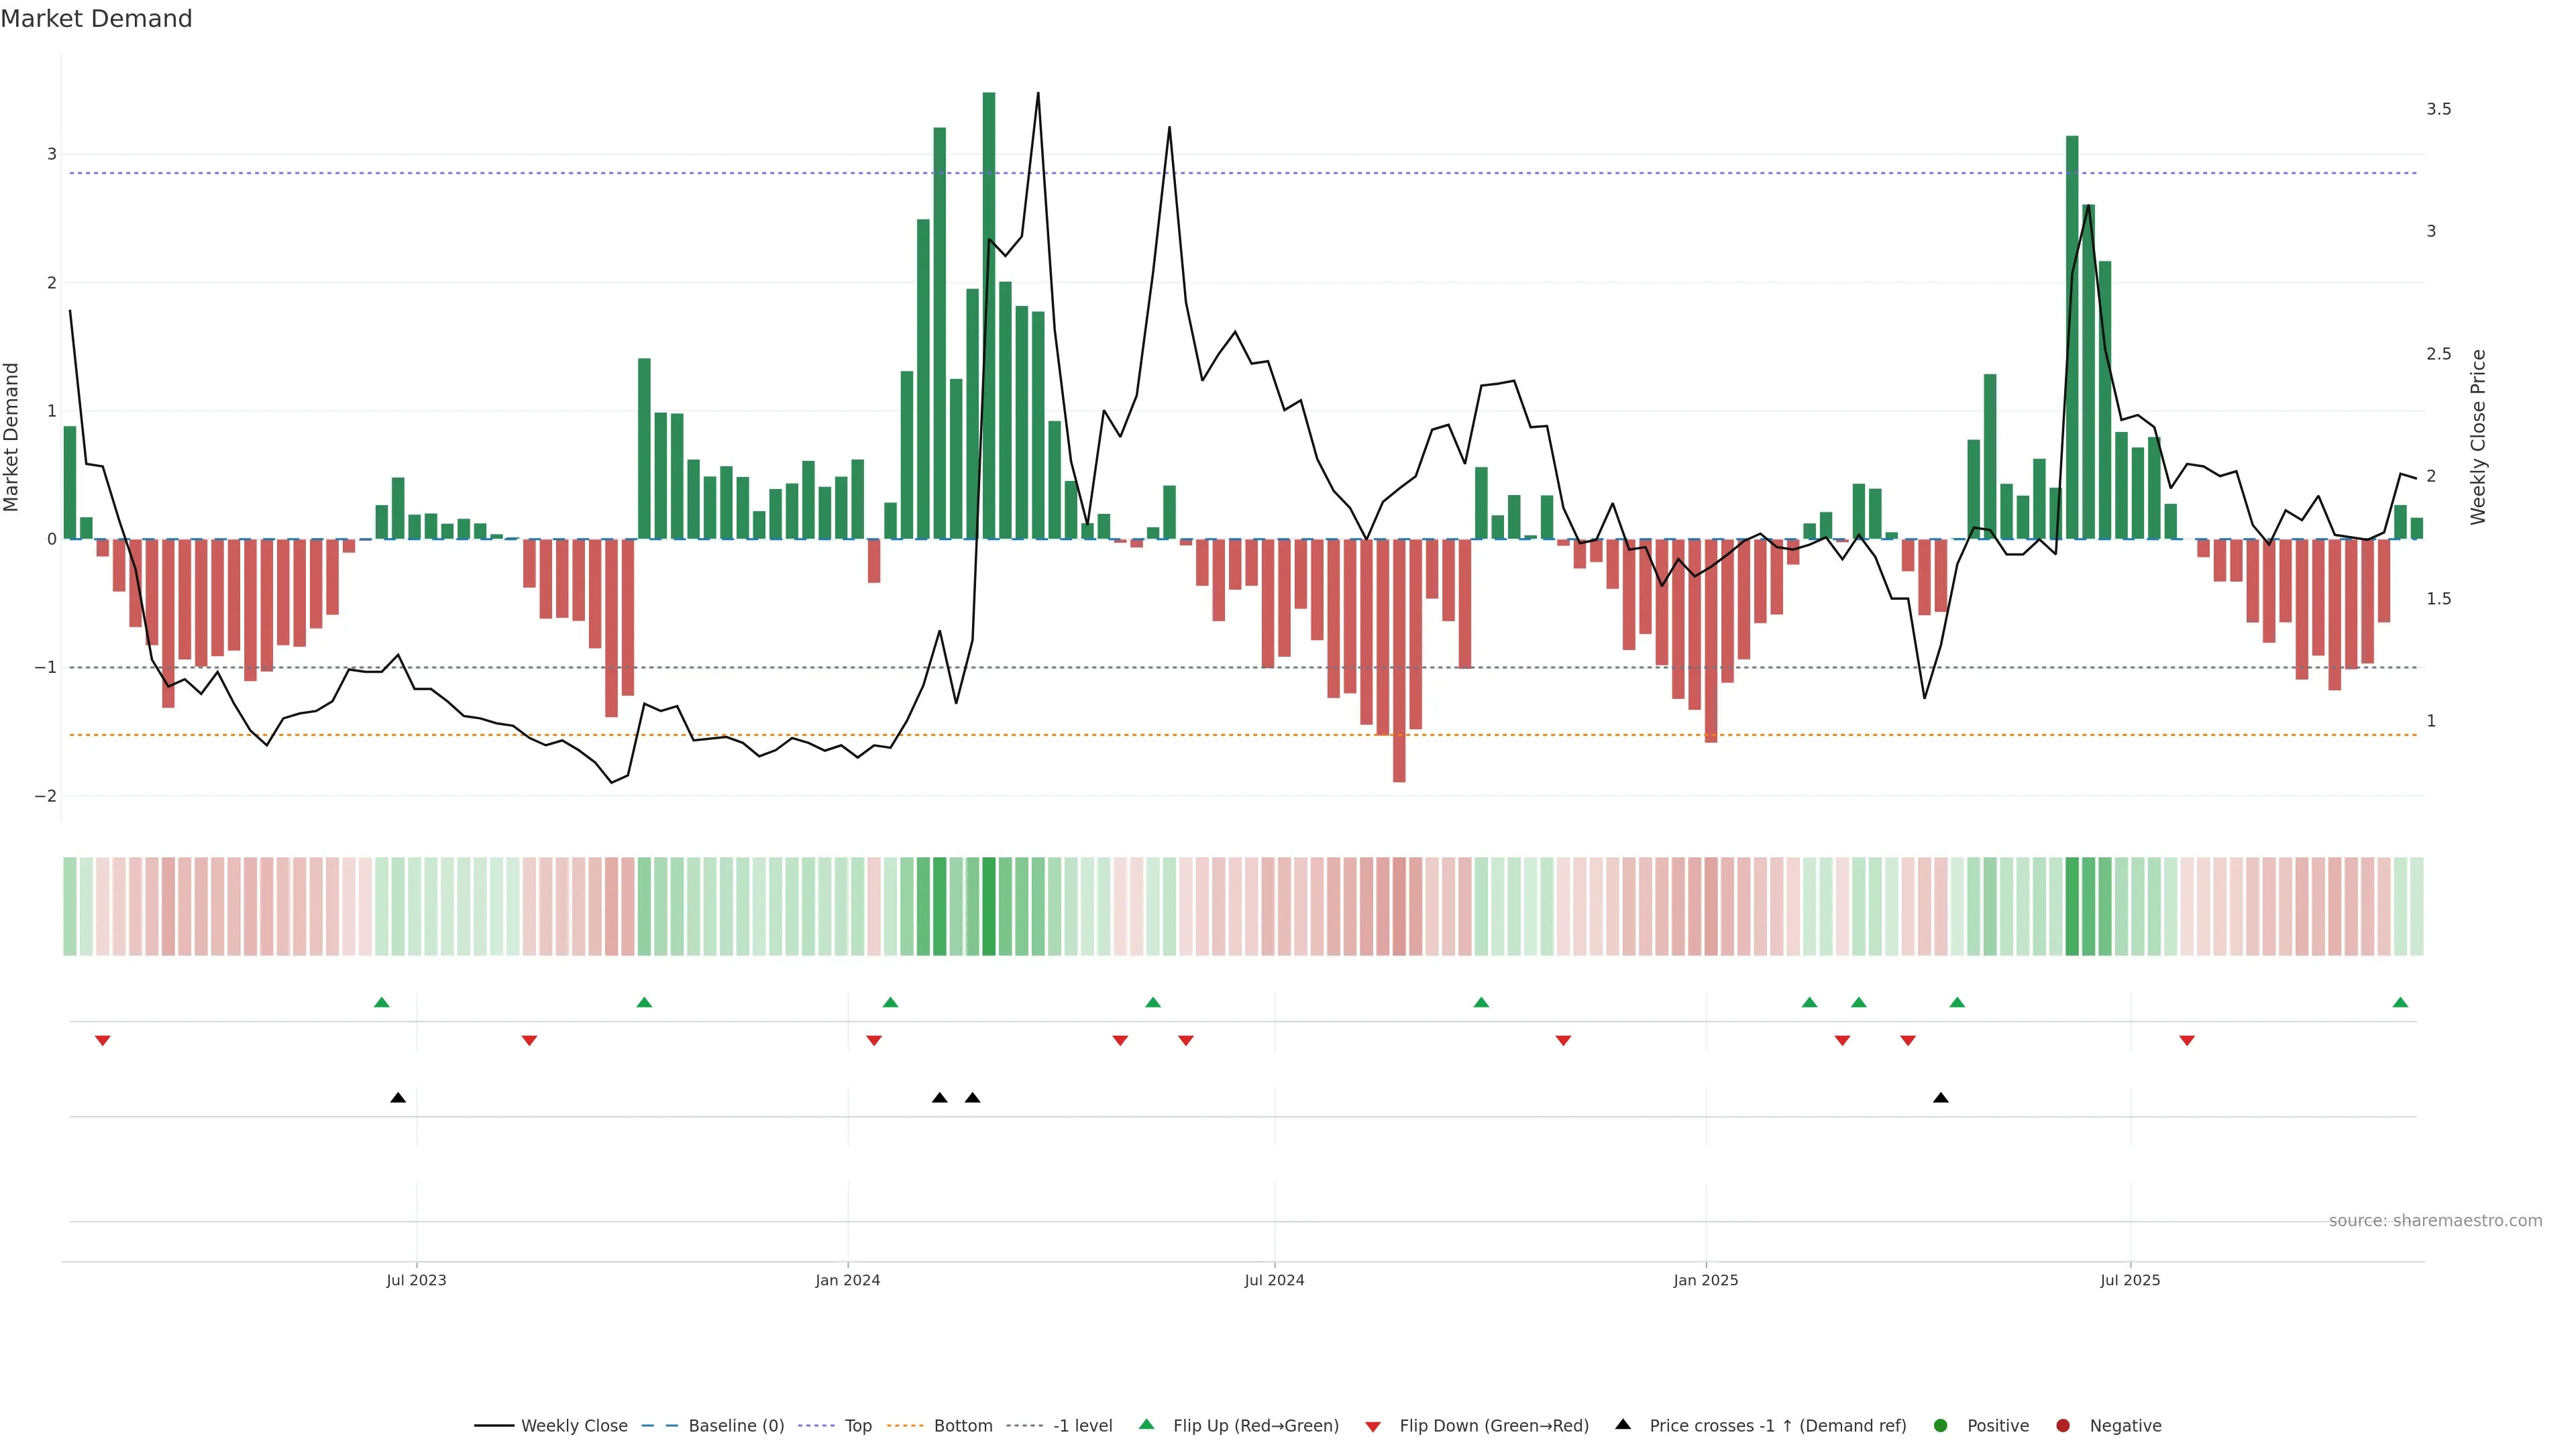Click the rightmost green flip-up triangle marker
Viewport: 2576px width, 1449px height.
pos(2400,1002)
